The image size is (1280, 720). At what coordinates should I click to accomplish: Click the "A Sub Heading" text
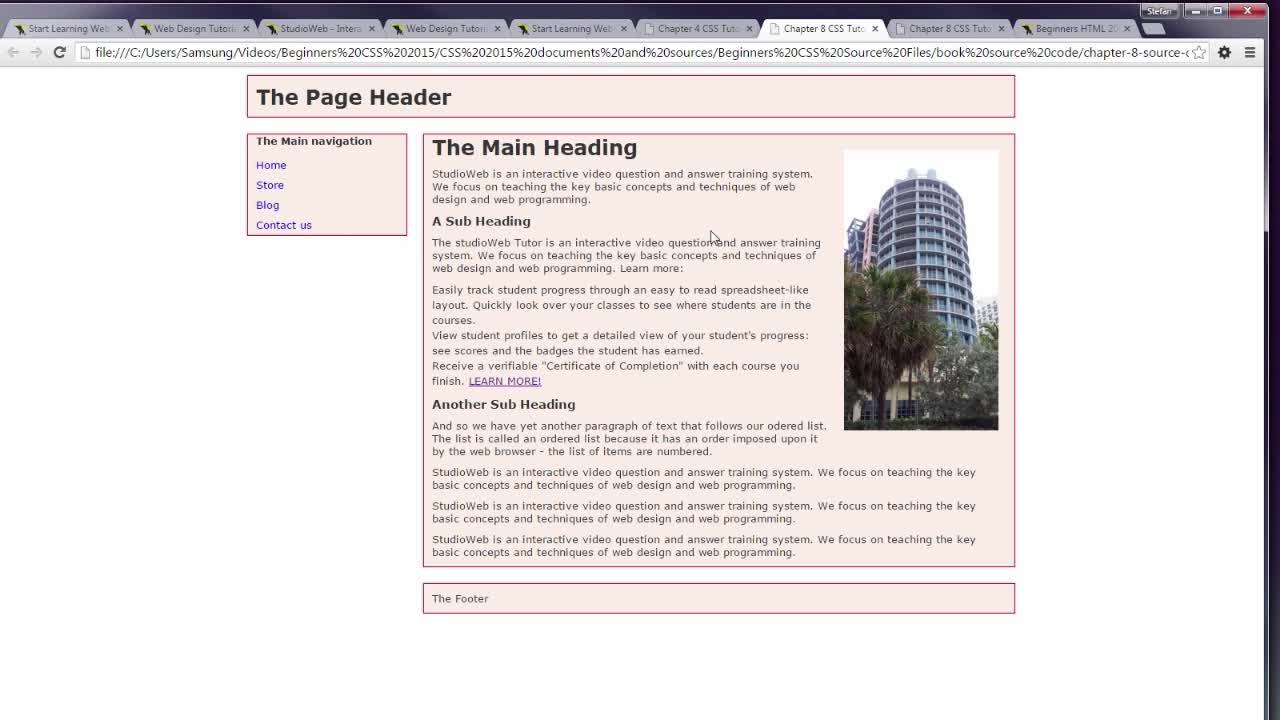pyautogui.click(x=481, y=221)
